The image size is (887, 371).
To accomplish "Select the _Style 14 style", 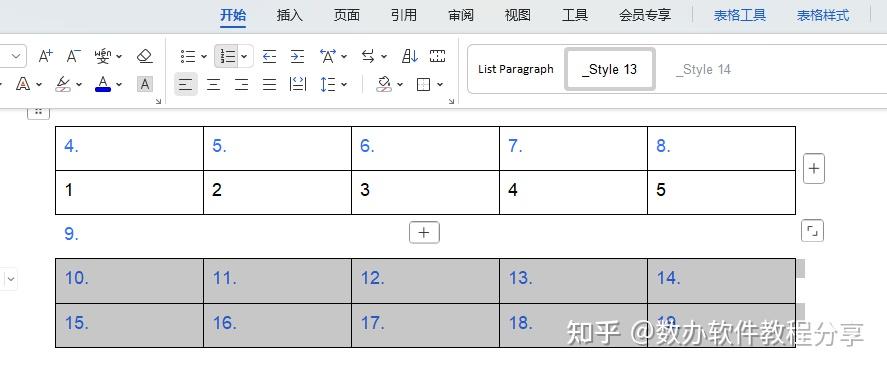I will (704, 69).
